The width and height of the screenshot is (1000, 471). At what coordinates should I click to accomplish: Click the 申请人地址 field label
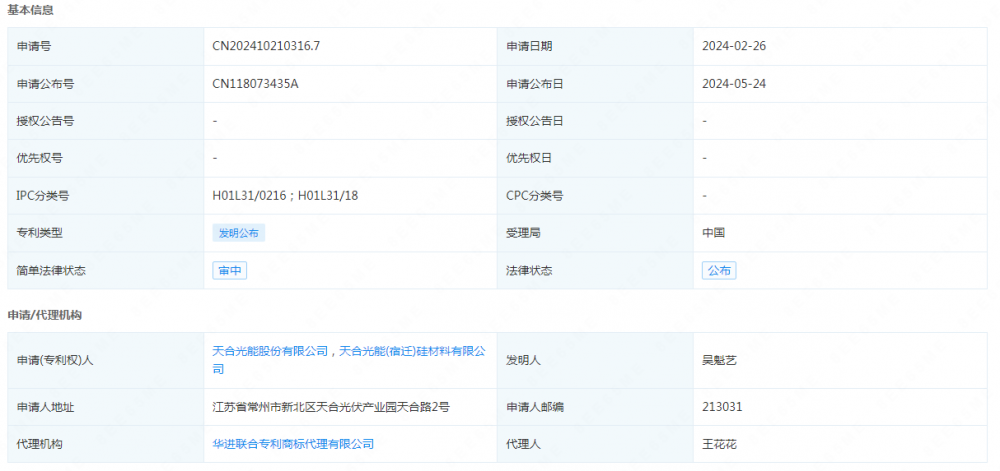[45, 407]
